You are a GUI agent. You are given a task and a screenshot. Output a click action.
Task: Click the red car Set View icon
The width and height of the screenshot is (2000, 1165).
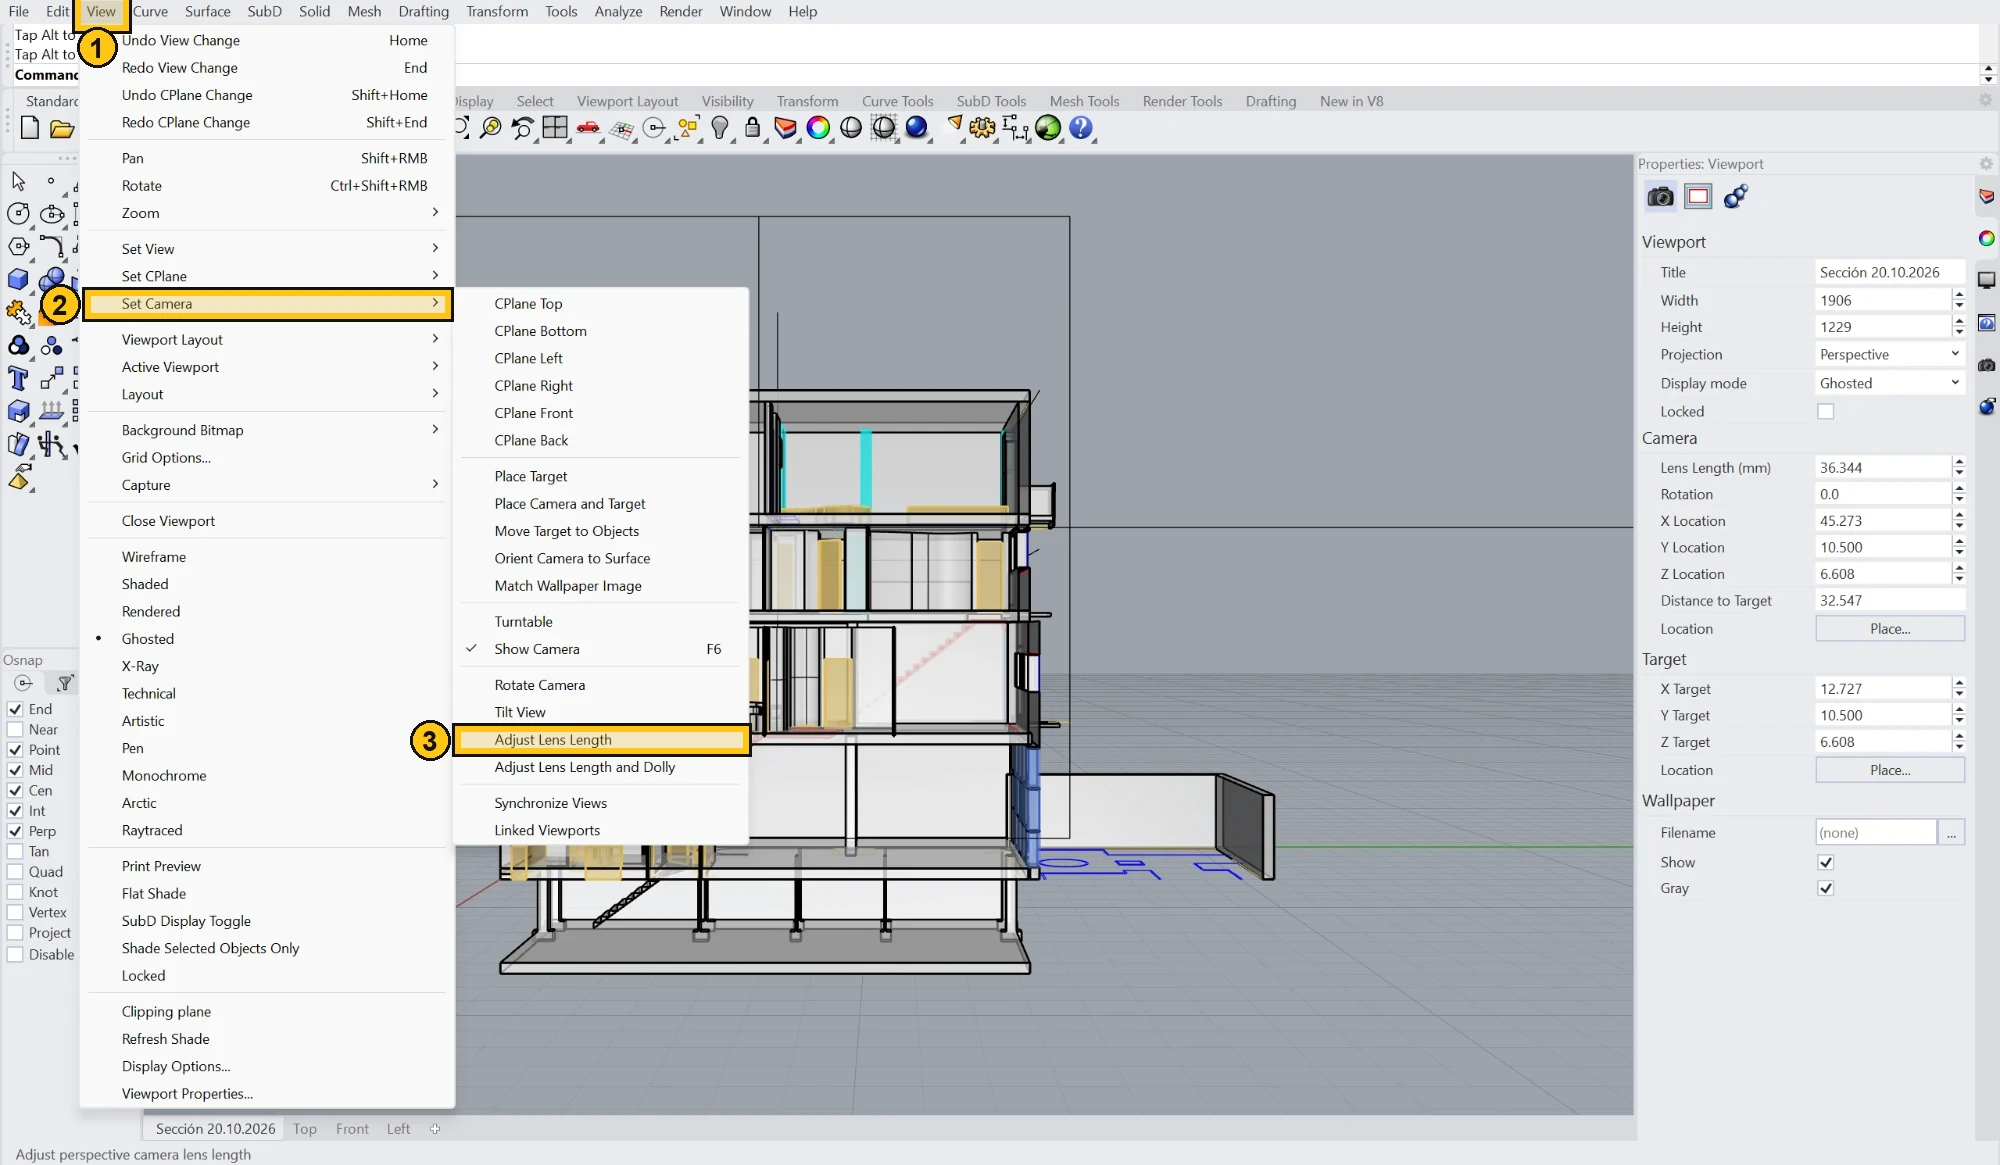click(x=588, y=128)
